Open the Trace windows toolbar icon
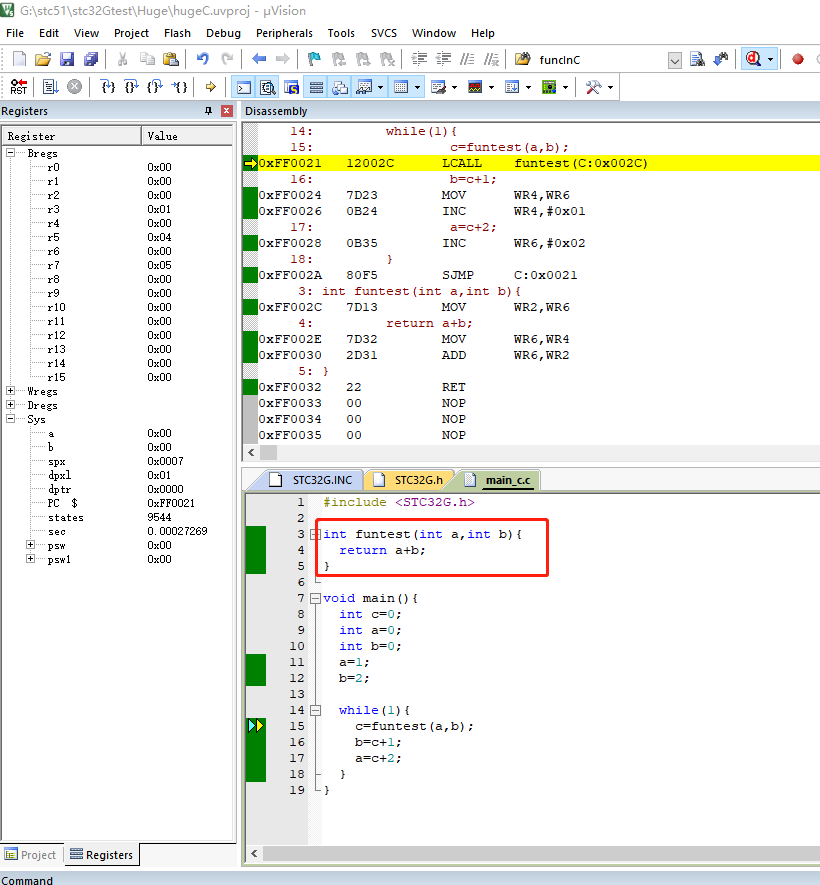The image size is (820, 885). (x=512, y=87)
